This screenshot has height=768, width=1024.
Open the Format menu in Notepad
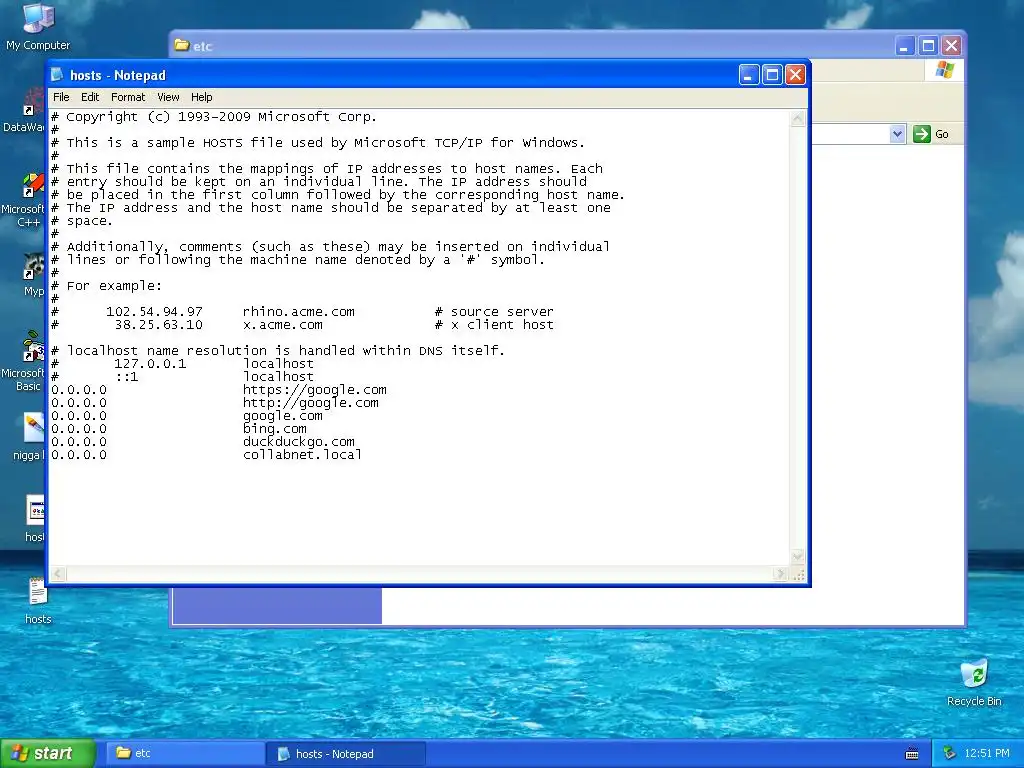128,97
